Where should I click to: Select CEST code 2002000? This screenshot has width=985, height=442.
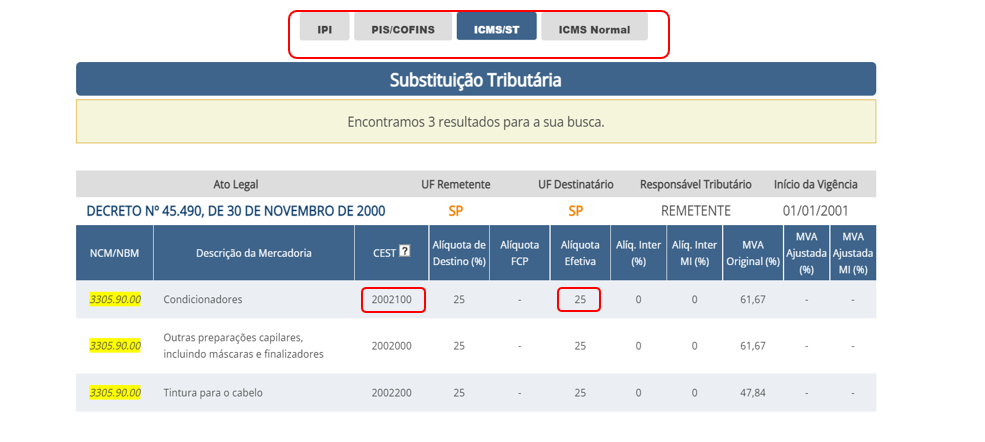[x=391, y=345]
